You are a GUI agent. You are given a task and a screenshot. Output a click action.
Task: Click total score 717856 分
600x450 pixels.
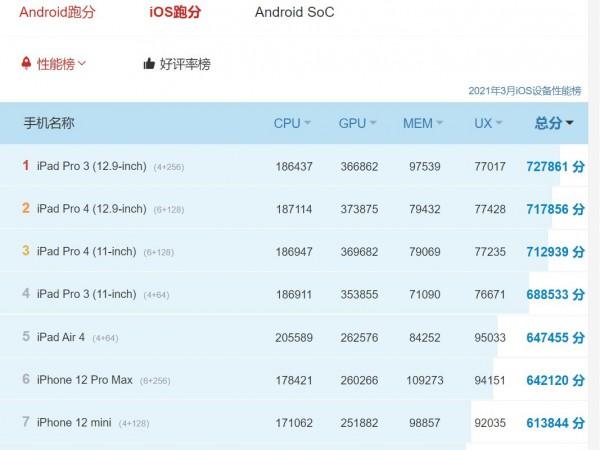click(x=555, y=209)
